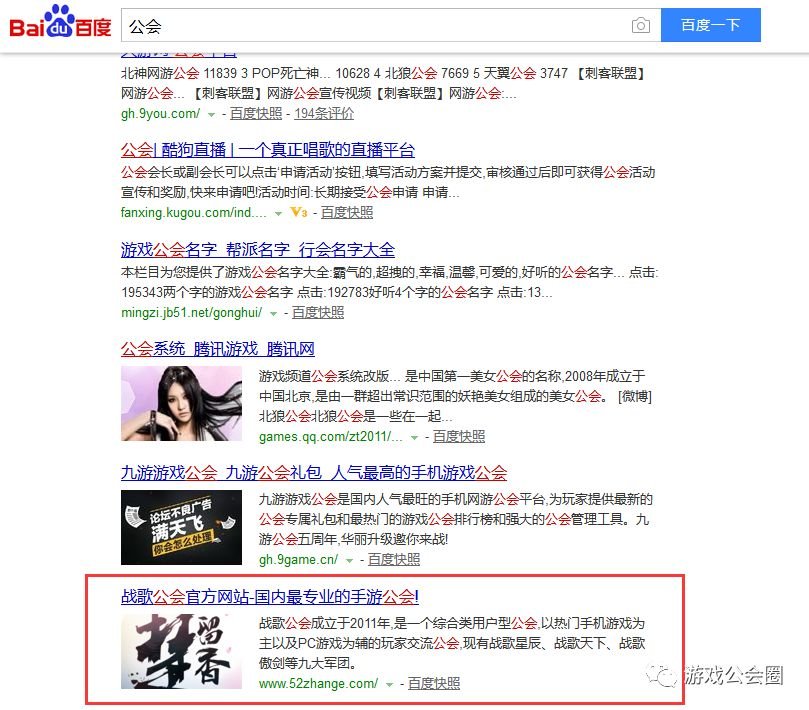Open the 九游戏公会礼包 result title

click(x=311, y=472)
